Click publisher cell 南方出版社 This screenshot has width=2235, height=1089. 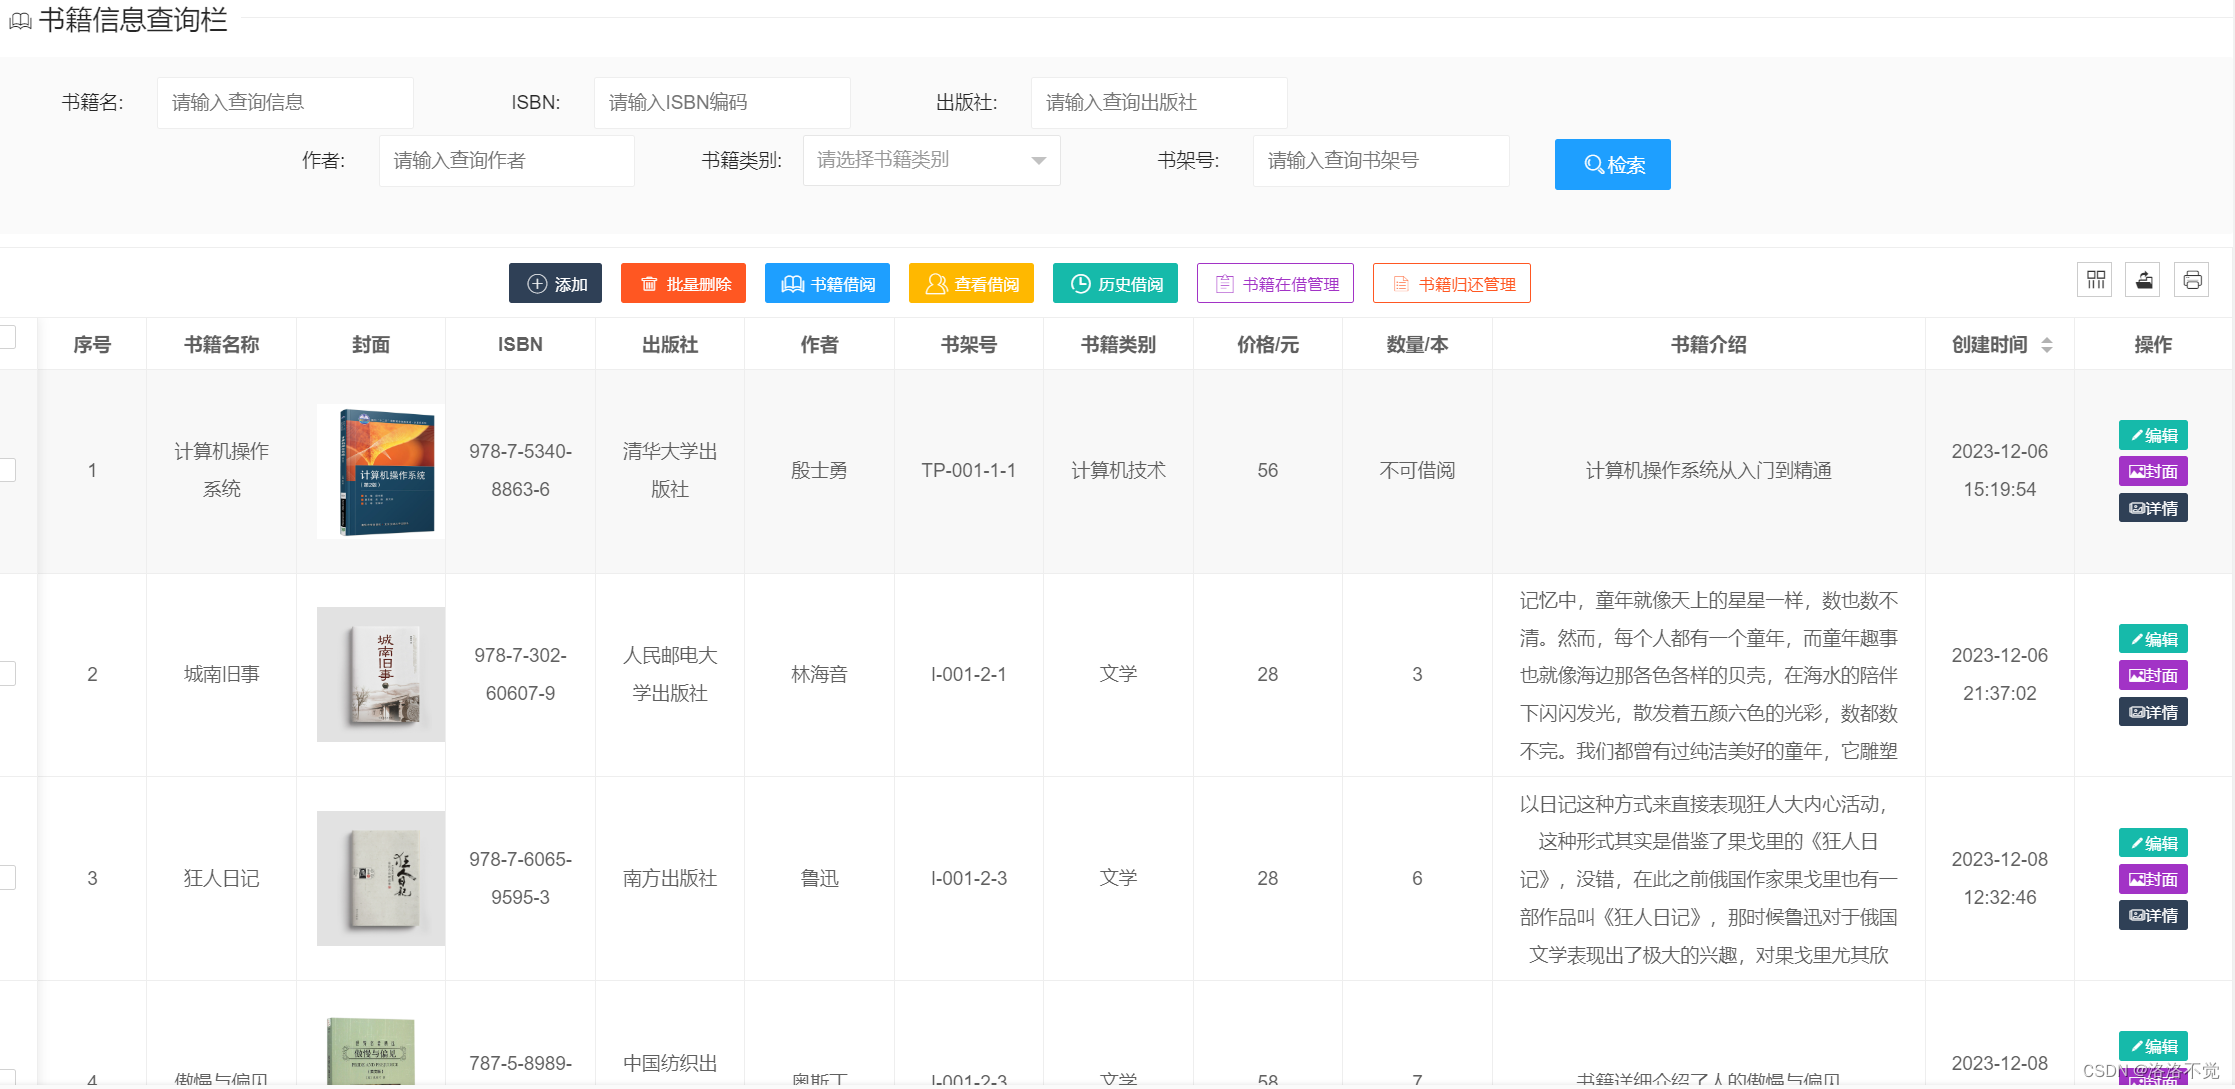669,878
